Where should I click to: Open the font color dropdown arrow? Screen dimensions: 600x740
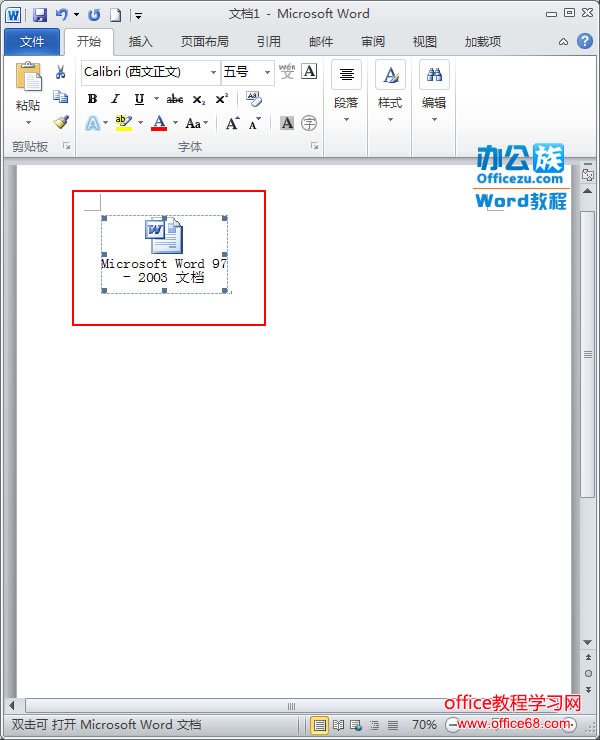[x=176, y=123]
